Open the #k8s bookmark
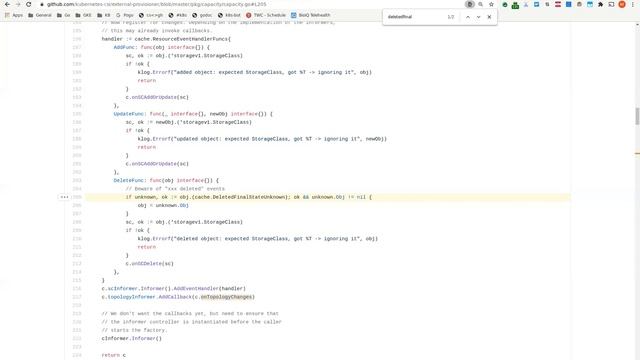640x360 pixels. 178,15
